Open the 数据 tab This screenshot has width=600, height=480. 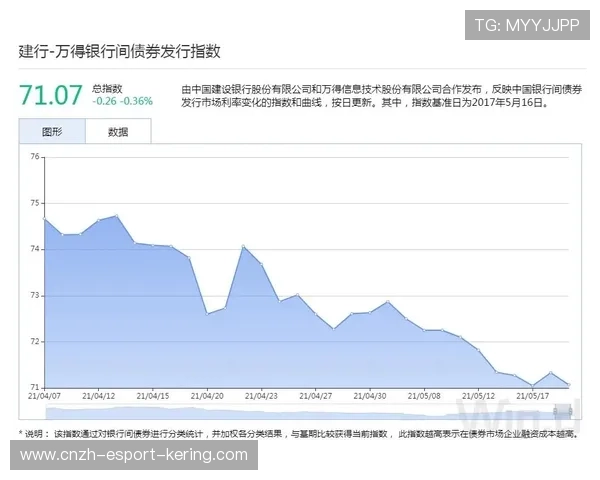coord(118,132)
